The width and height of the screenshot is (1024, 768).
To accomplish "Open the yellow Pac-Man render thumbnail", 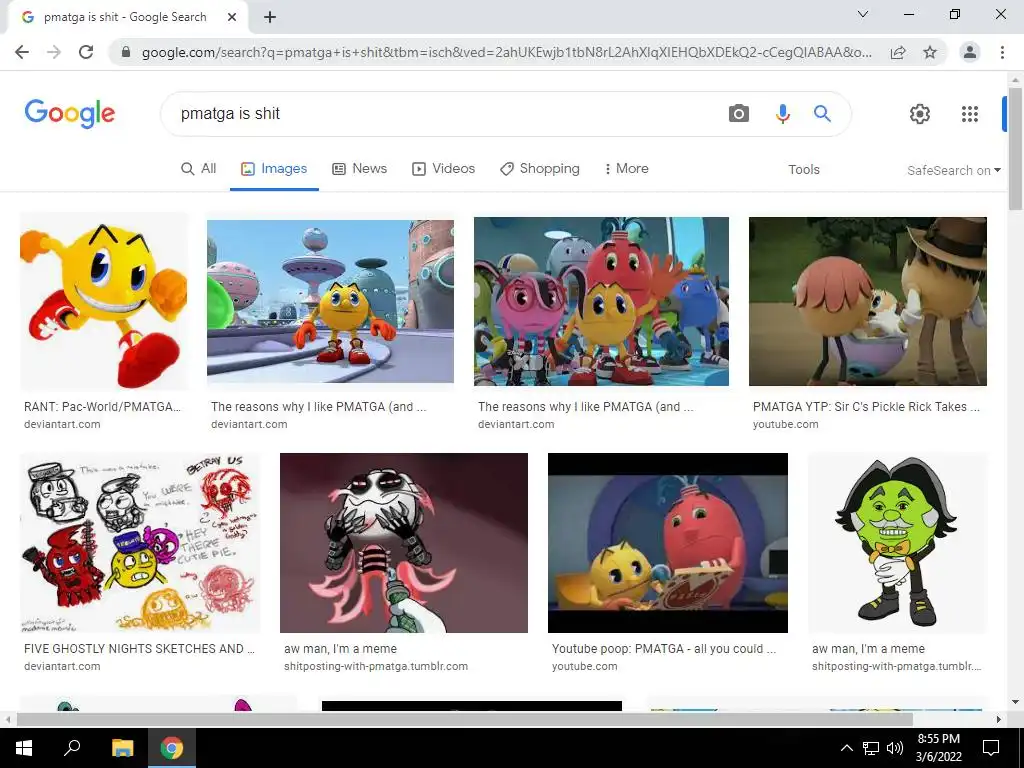I will click(104, 302).
